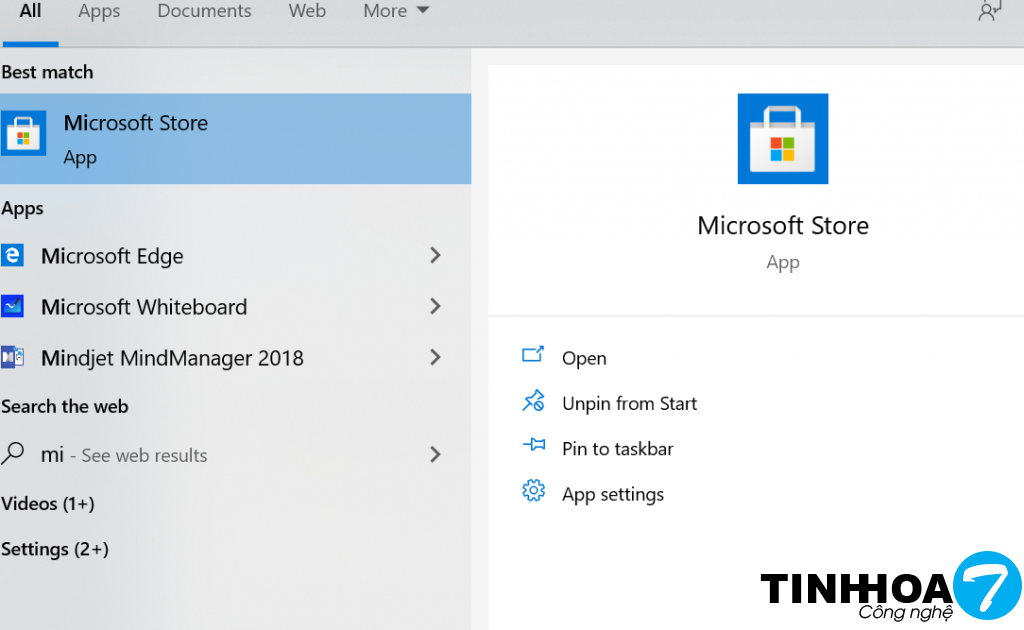Open the More filter dropdown

[x=396, y=11]
